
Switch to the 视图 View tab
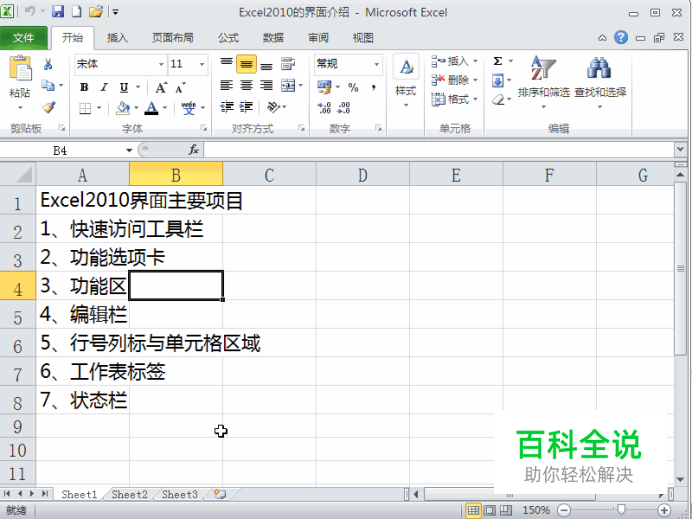pos(363,38)
